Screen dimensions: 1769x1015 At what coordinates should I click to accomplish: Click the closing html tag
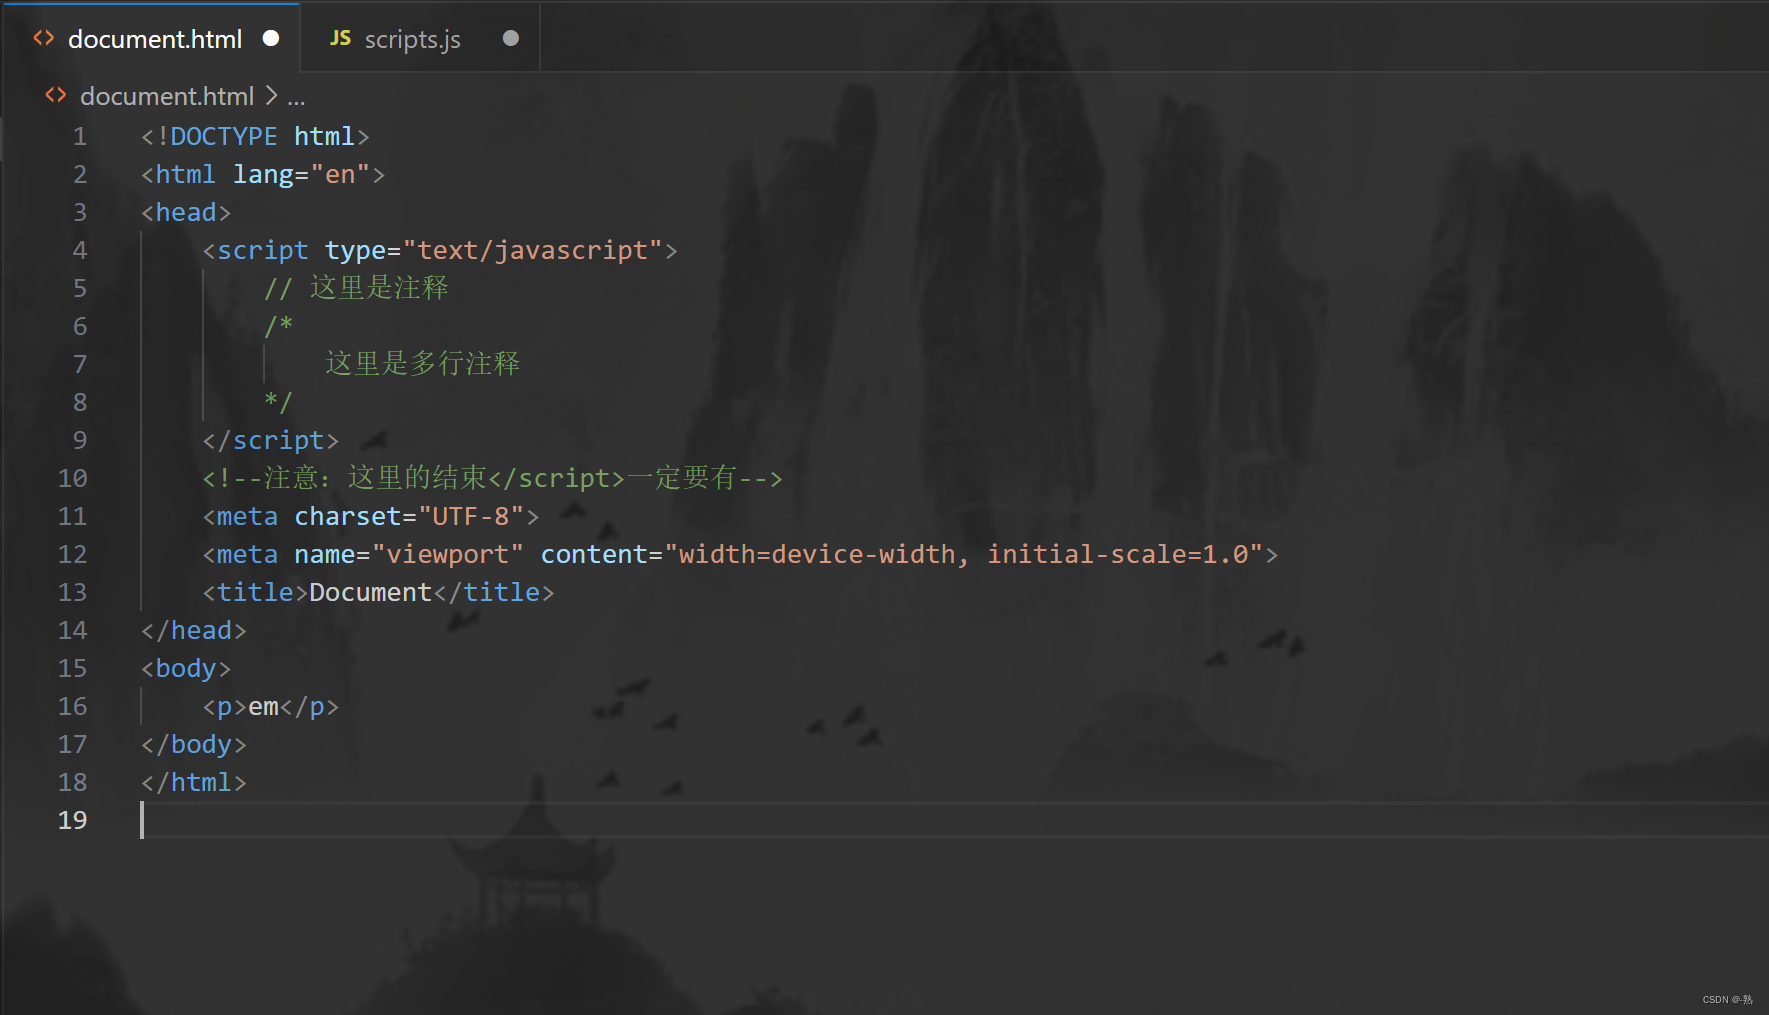(x=194, y=782)
